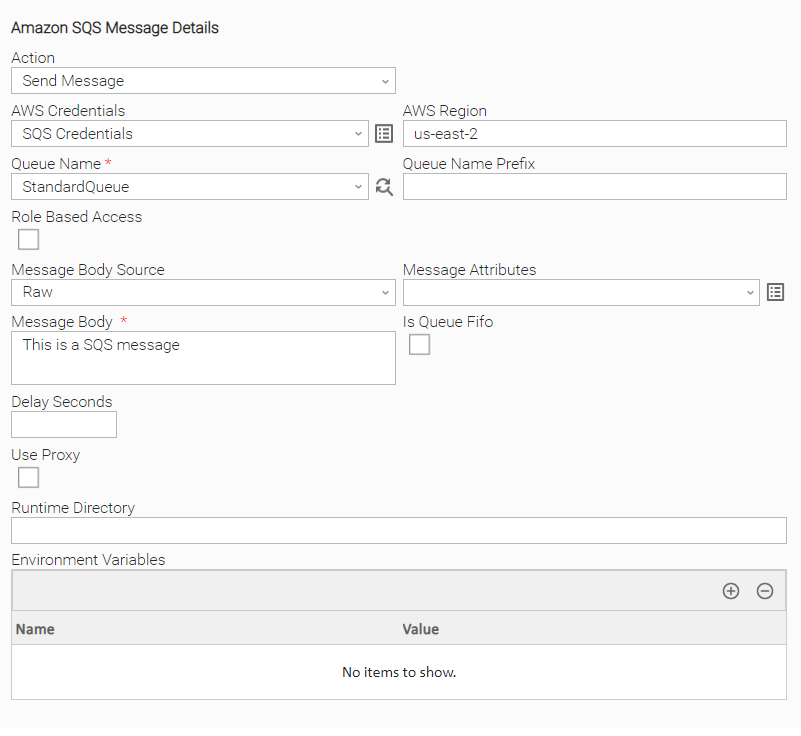Enable Role Based Access checkbox
801x736 pixels.
tap(28, 240)
